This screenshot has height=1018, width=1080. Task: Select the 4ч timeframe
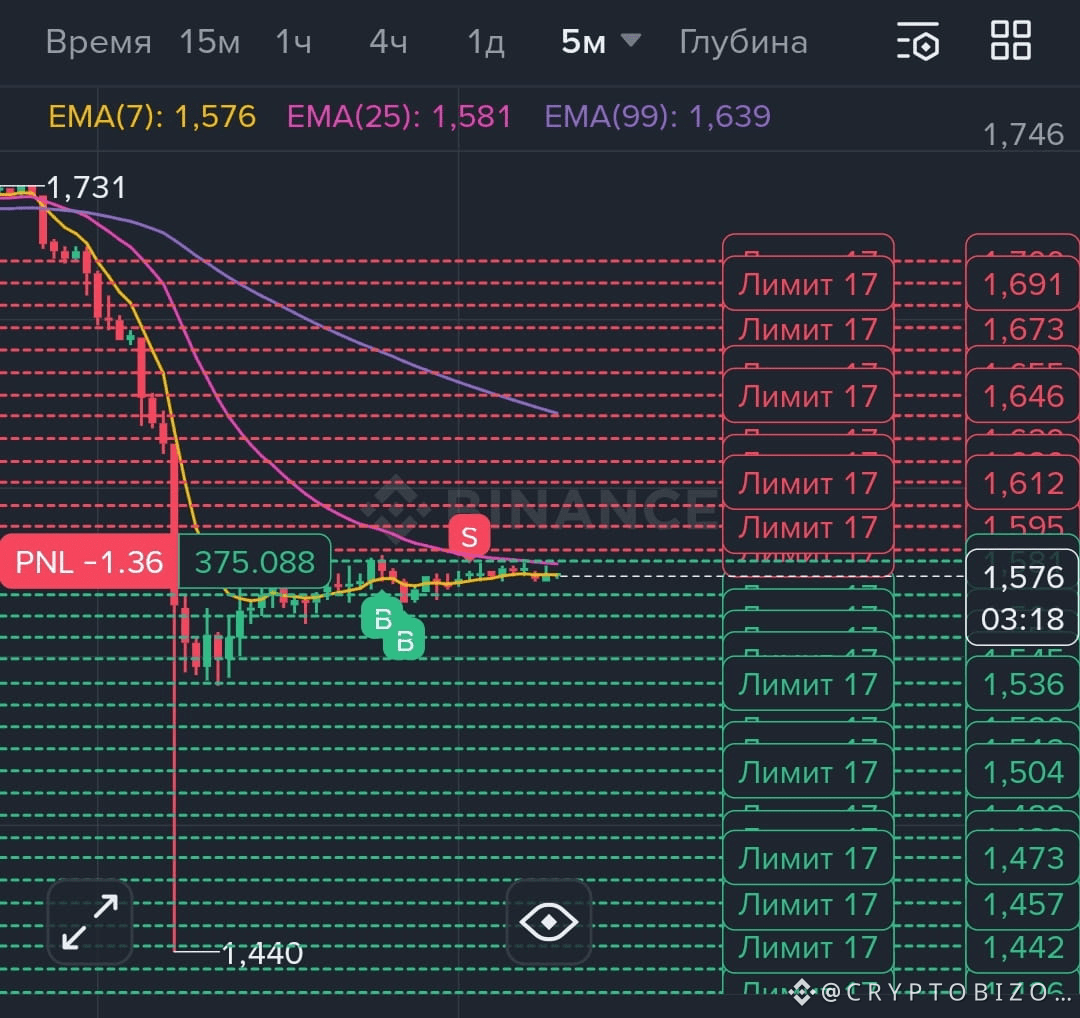(x=388, y=42)
